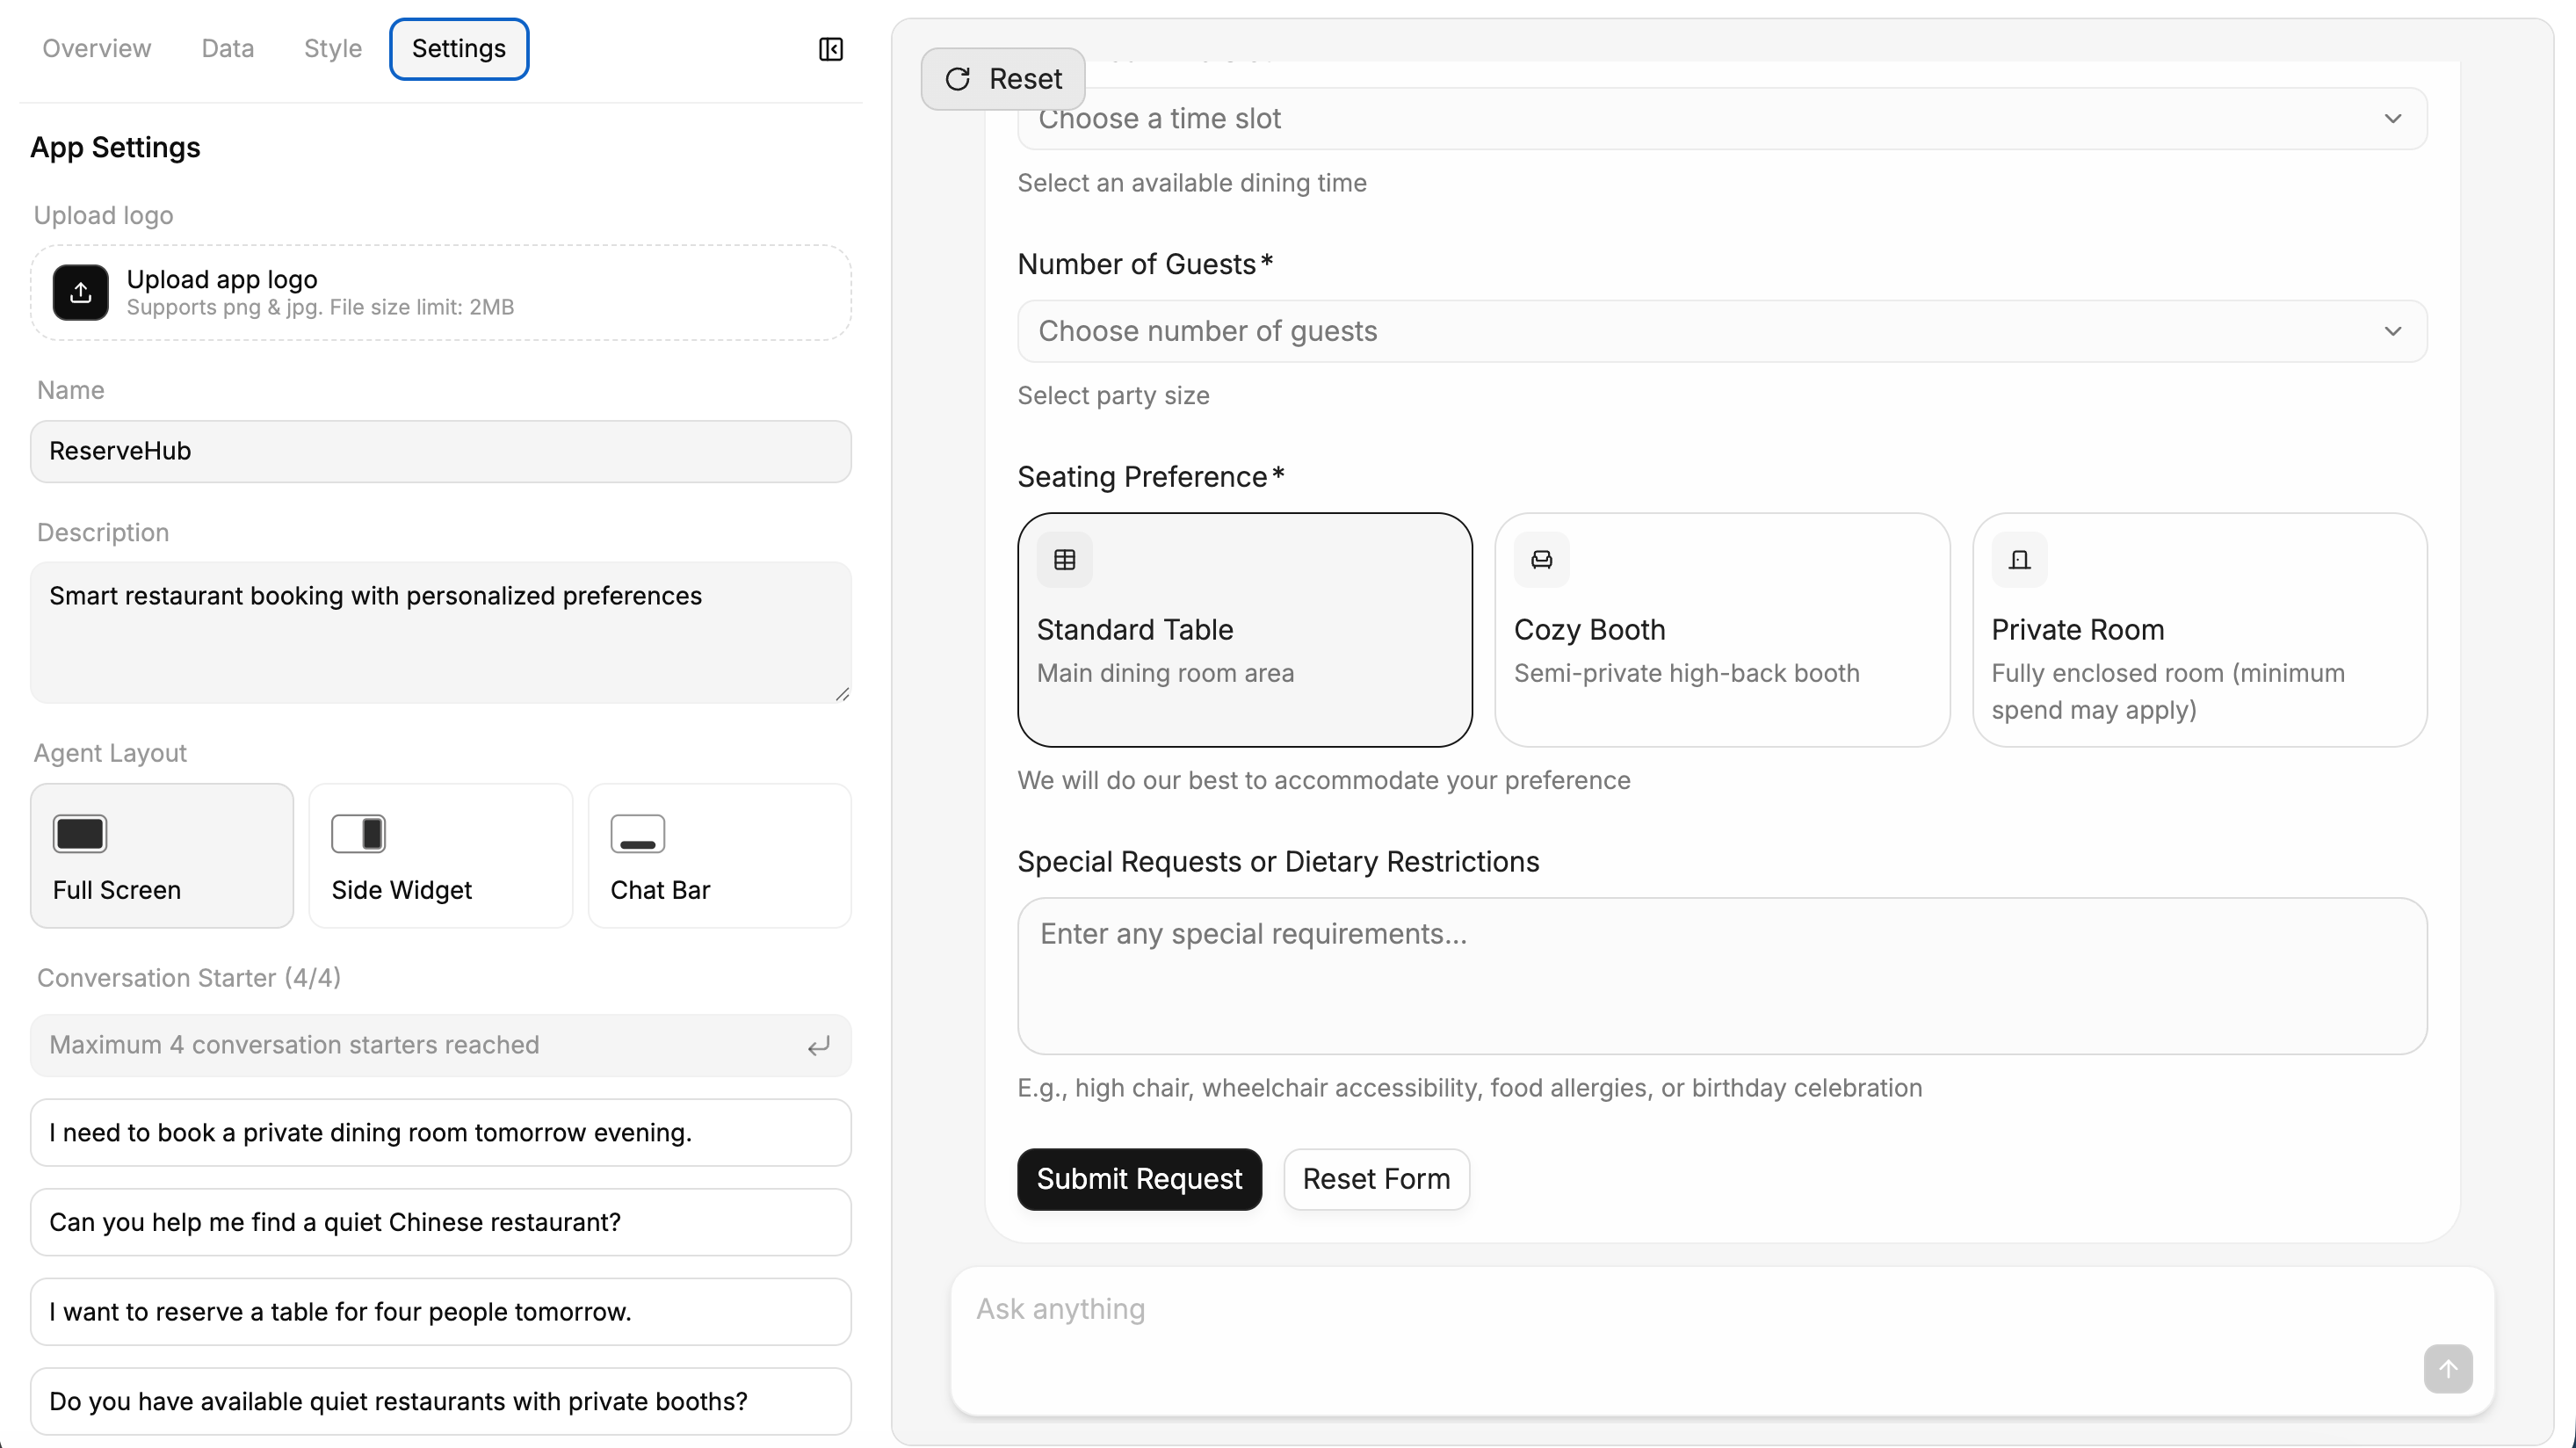Open the Data tab
2576x1448 pixels.
[x=228, y=49]
